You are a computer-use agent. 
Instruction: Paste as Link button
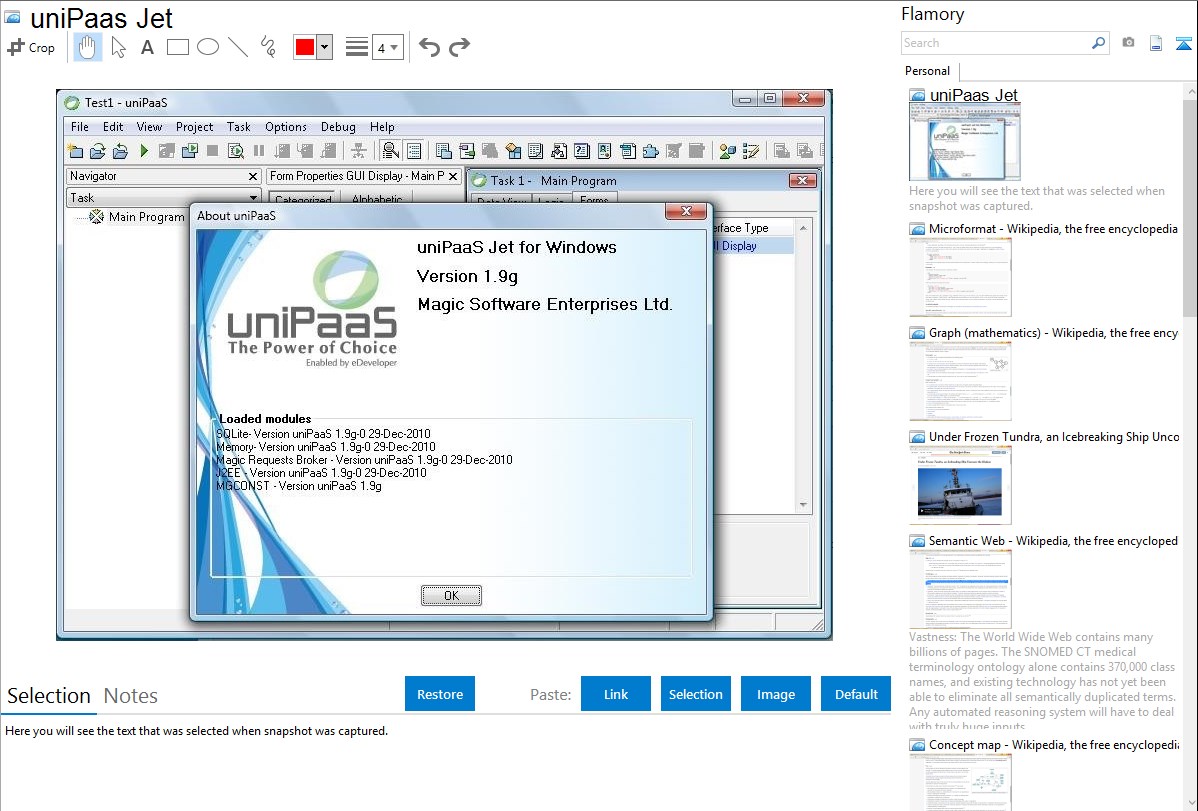(616, 694)
